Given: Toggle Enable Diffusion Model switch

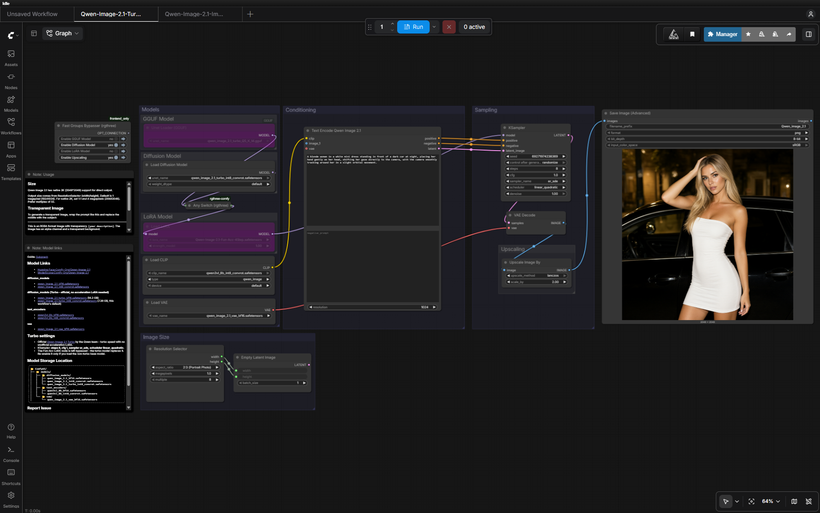Looking at the screenshot, I should click(x=116, y=145).
